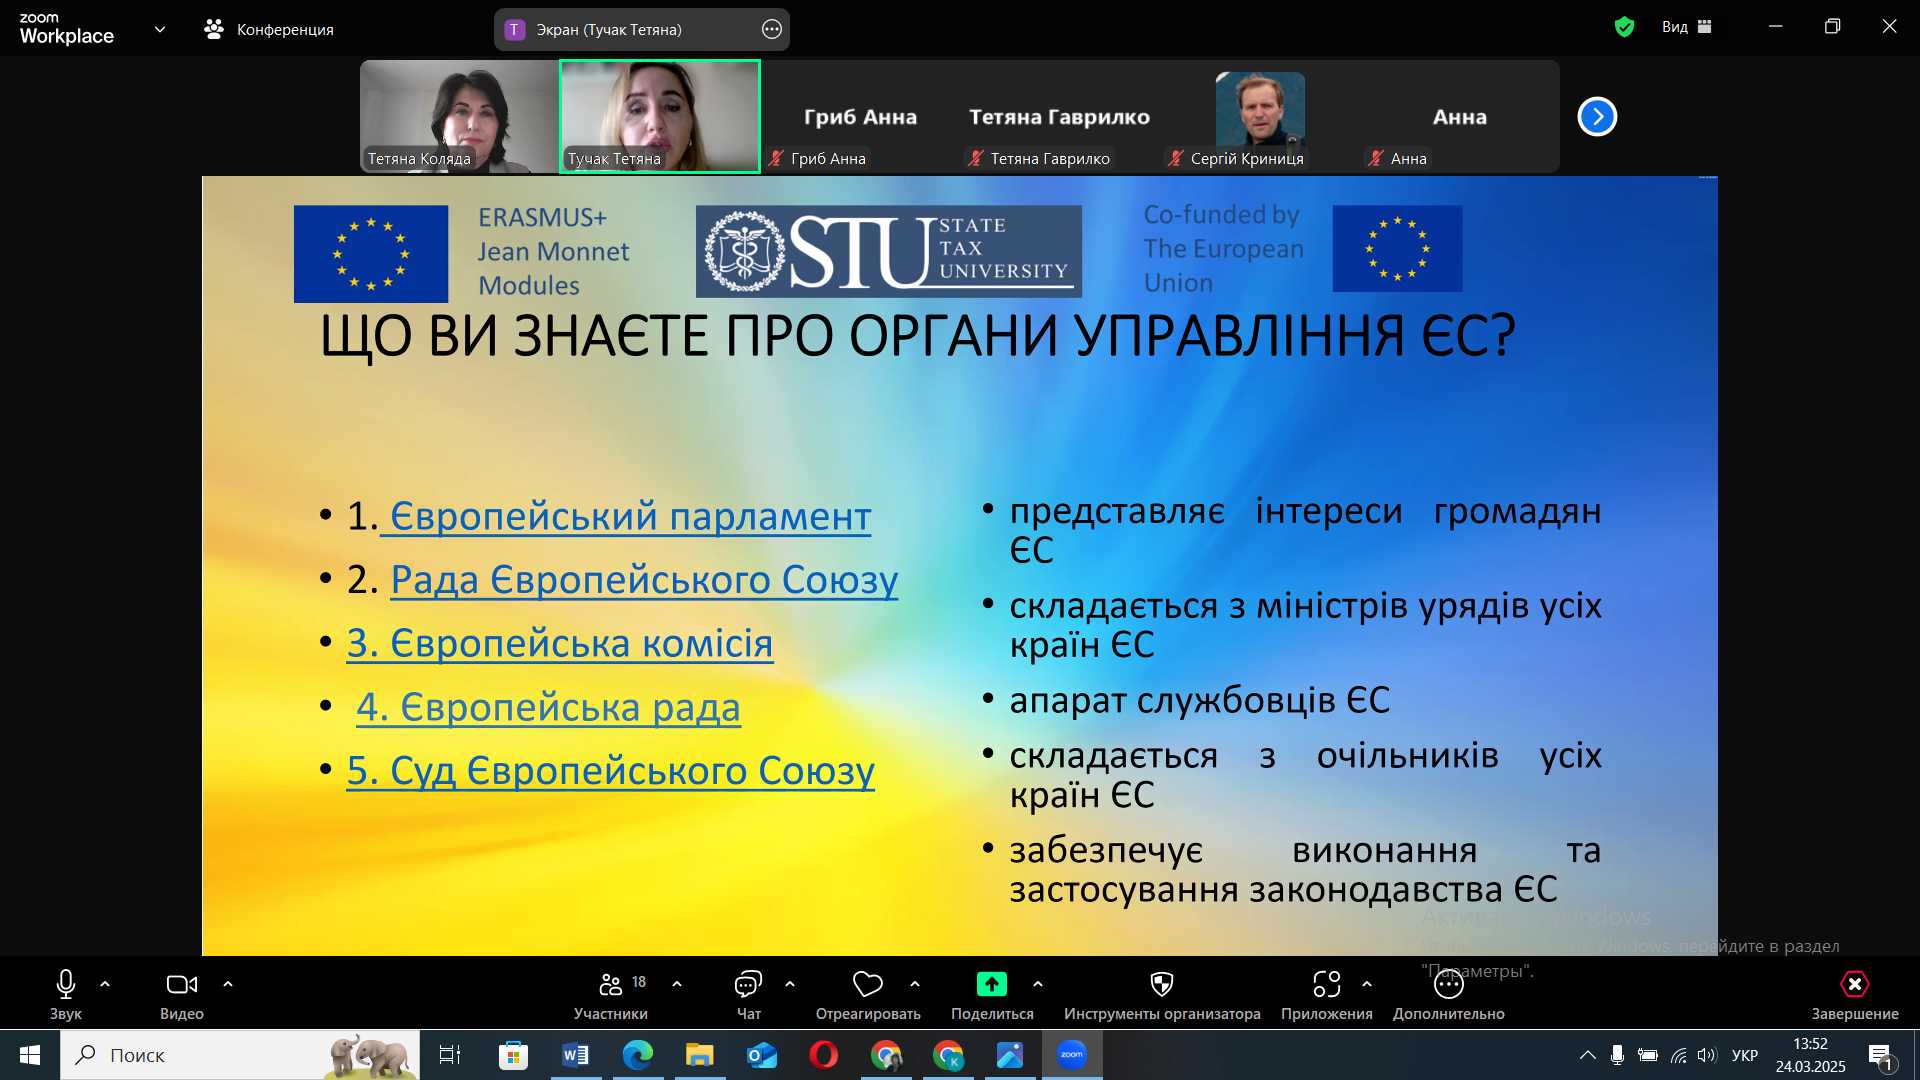
Task: Expand audio options arrow next to Звук
Action: [105, 984]
